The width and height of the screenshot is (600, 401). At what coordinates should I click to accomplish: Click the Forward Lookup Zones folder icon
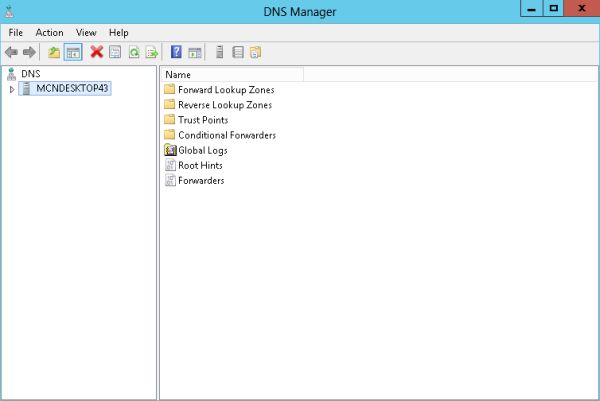(x=170, y=90)
